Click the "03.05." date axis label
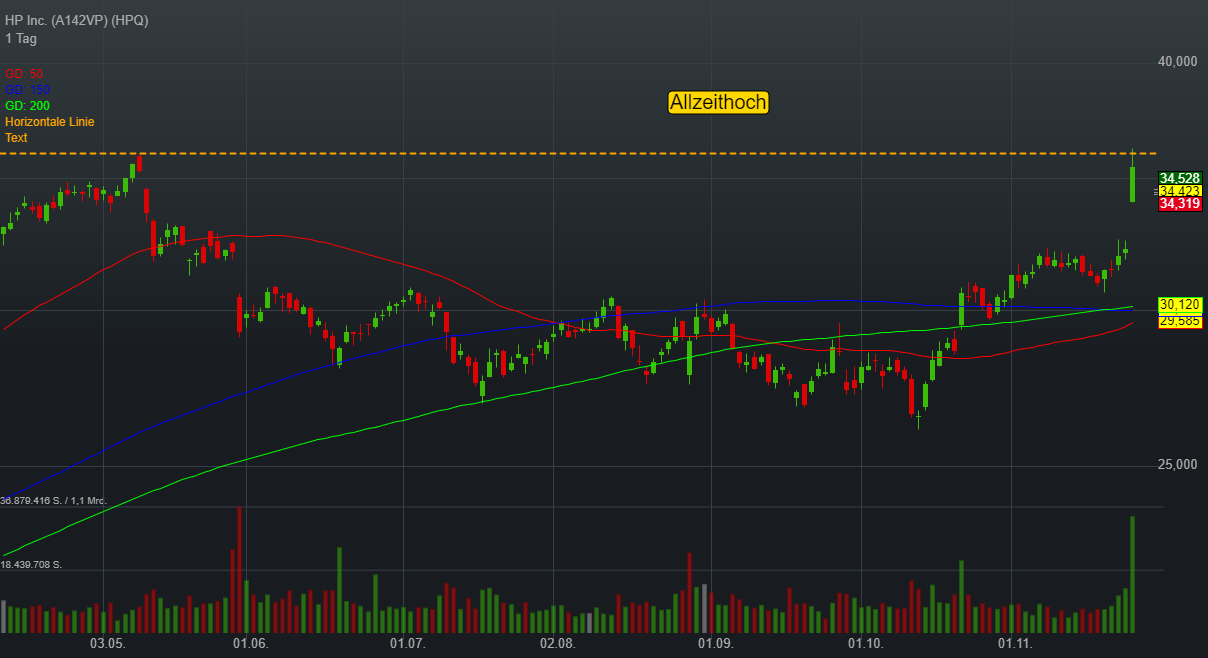Screen dimensions: 1208x658 [x=108, y=644]
